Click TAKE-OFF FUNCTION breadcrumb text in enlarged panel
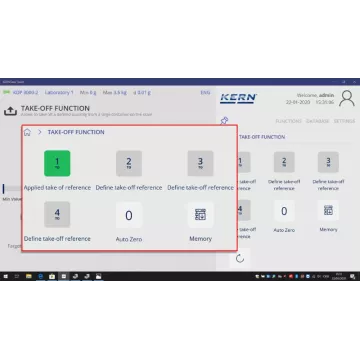Screen dimensions: 360x360 tap(76, 132)
